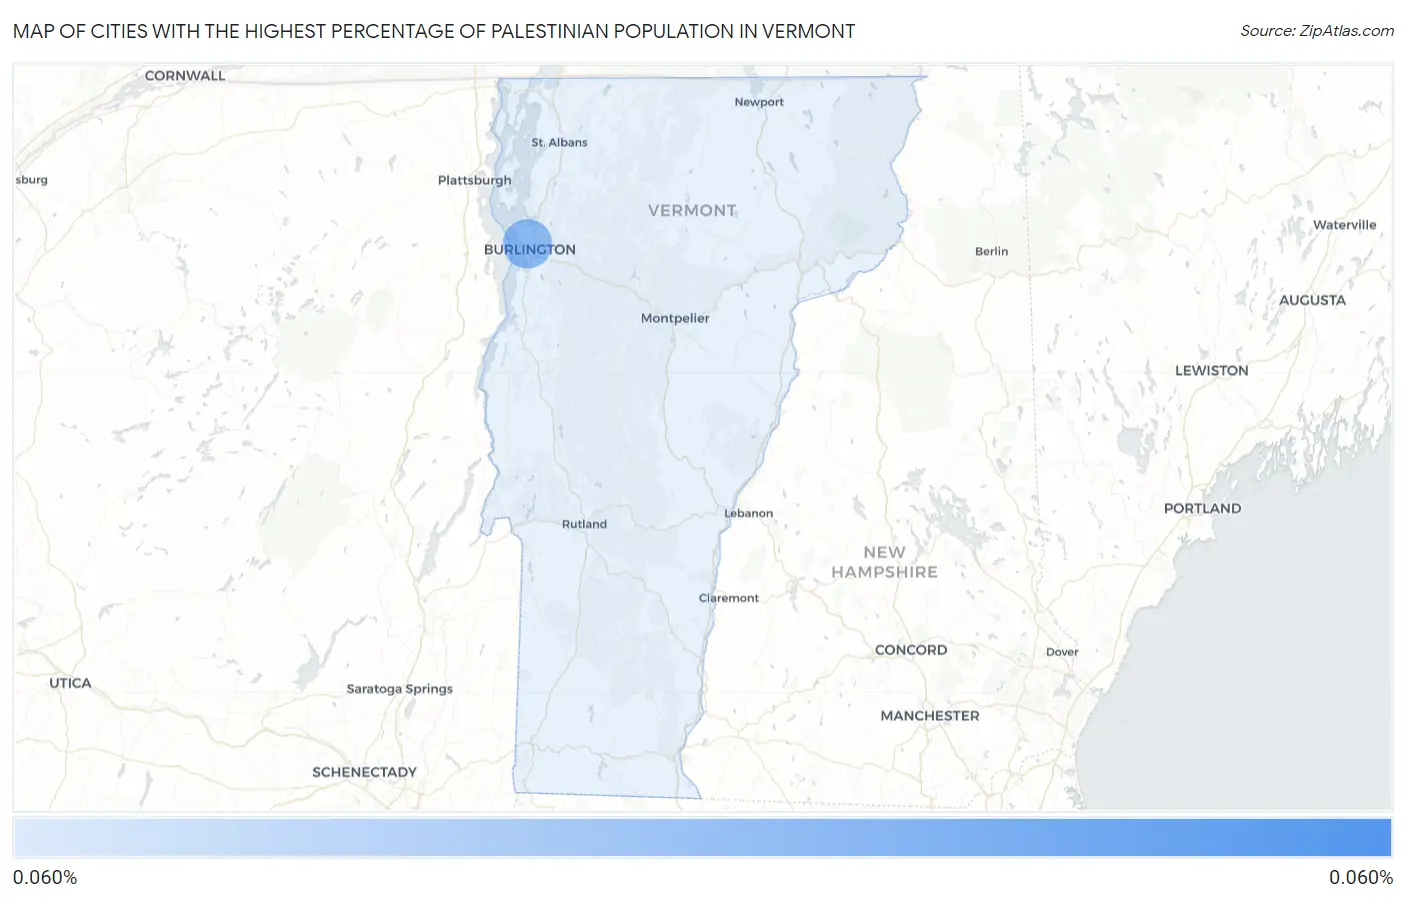Click the minimum 0.060% legend value
1406x899 pixels.
[x=45, y=878]
